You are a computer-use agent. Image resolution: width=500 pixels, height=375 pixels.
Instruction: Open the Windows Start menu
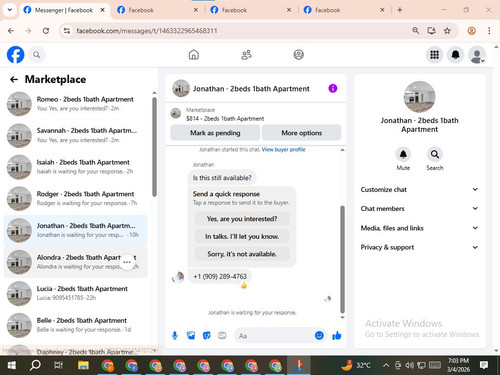point(12,366)
